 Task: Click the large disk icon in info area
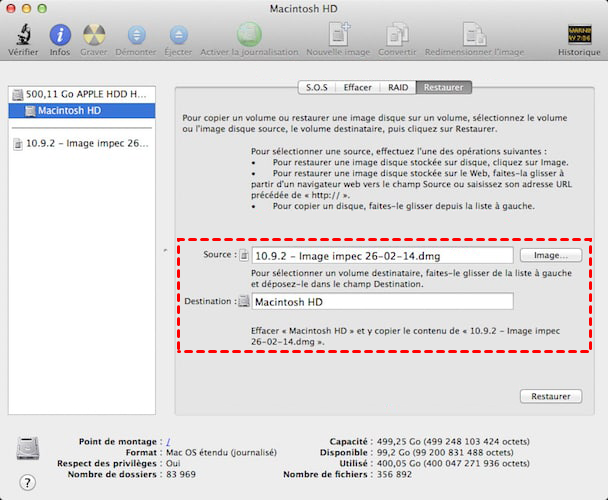tap(28, 448)
